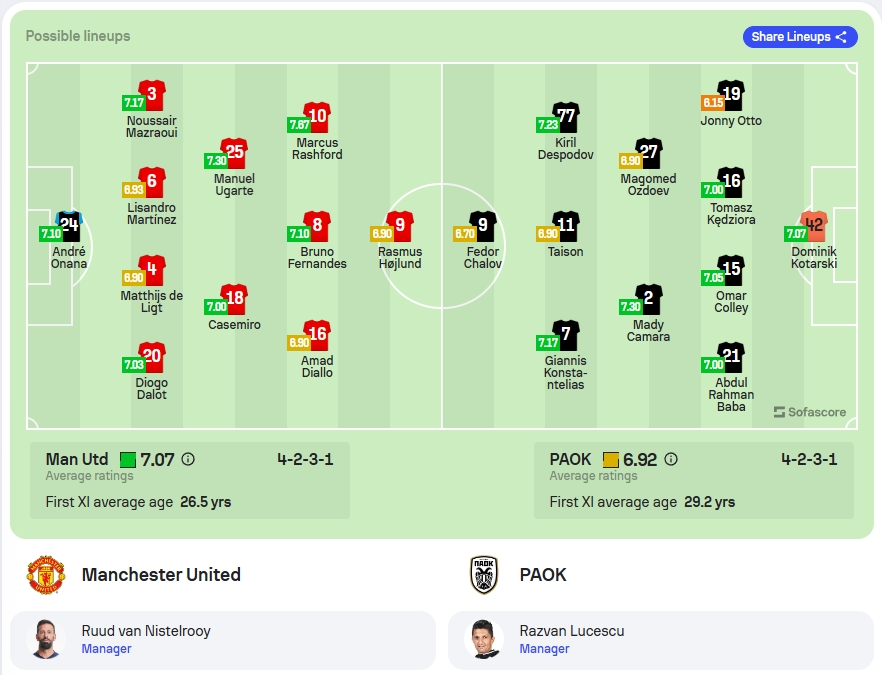This screenshot has height=675, width=882.
Task: Select Fedor Chalov's number 9 shirt
Action: point(483,226)
